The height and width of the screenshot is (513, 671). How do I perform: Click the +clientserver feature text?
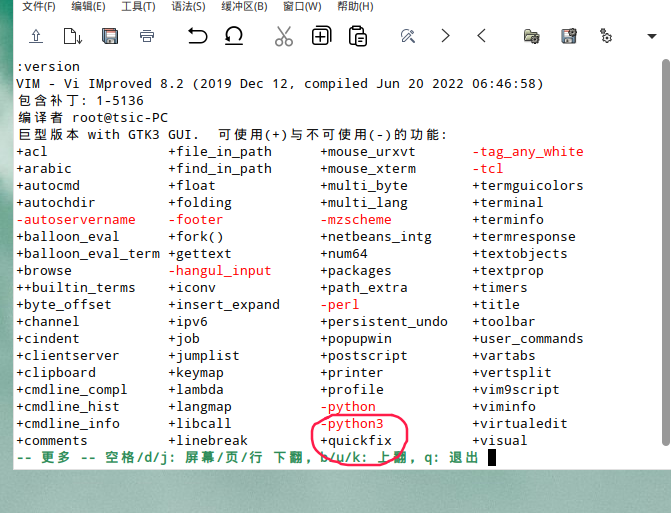pyautogui.click(x=68, y=356)
